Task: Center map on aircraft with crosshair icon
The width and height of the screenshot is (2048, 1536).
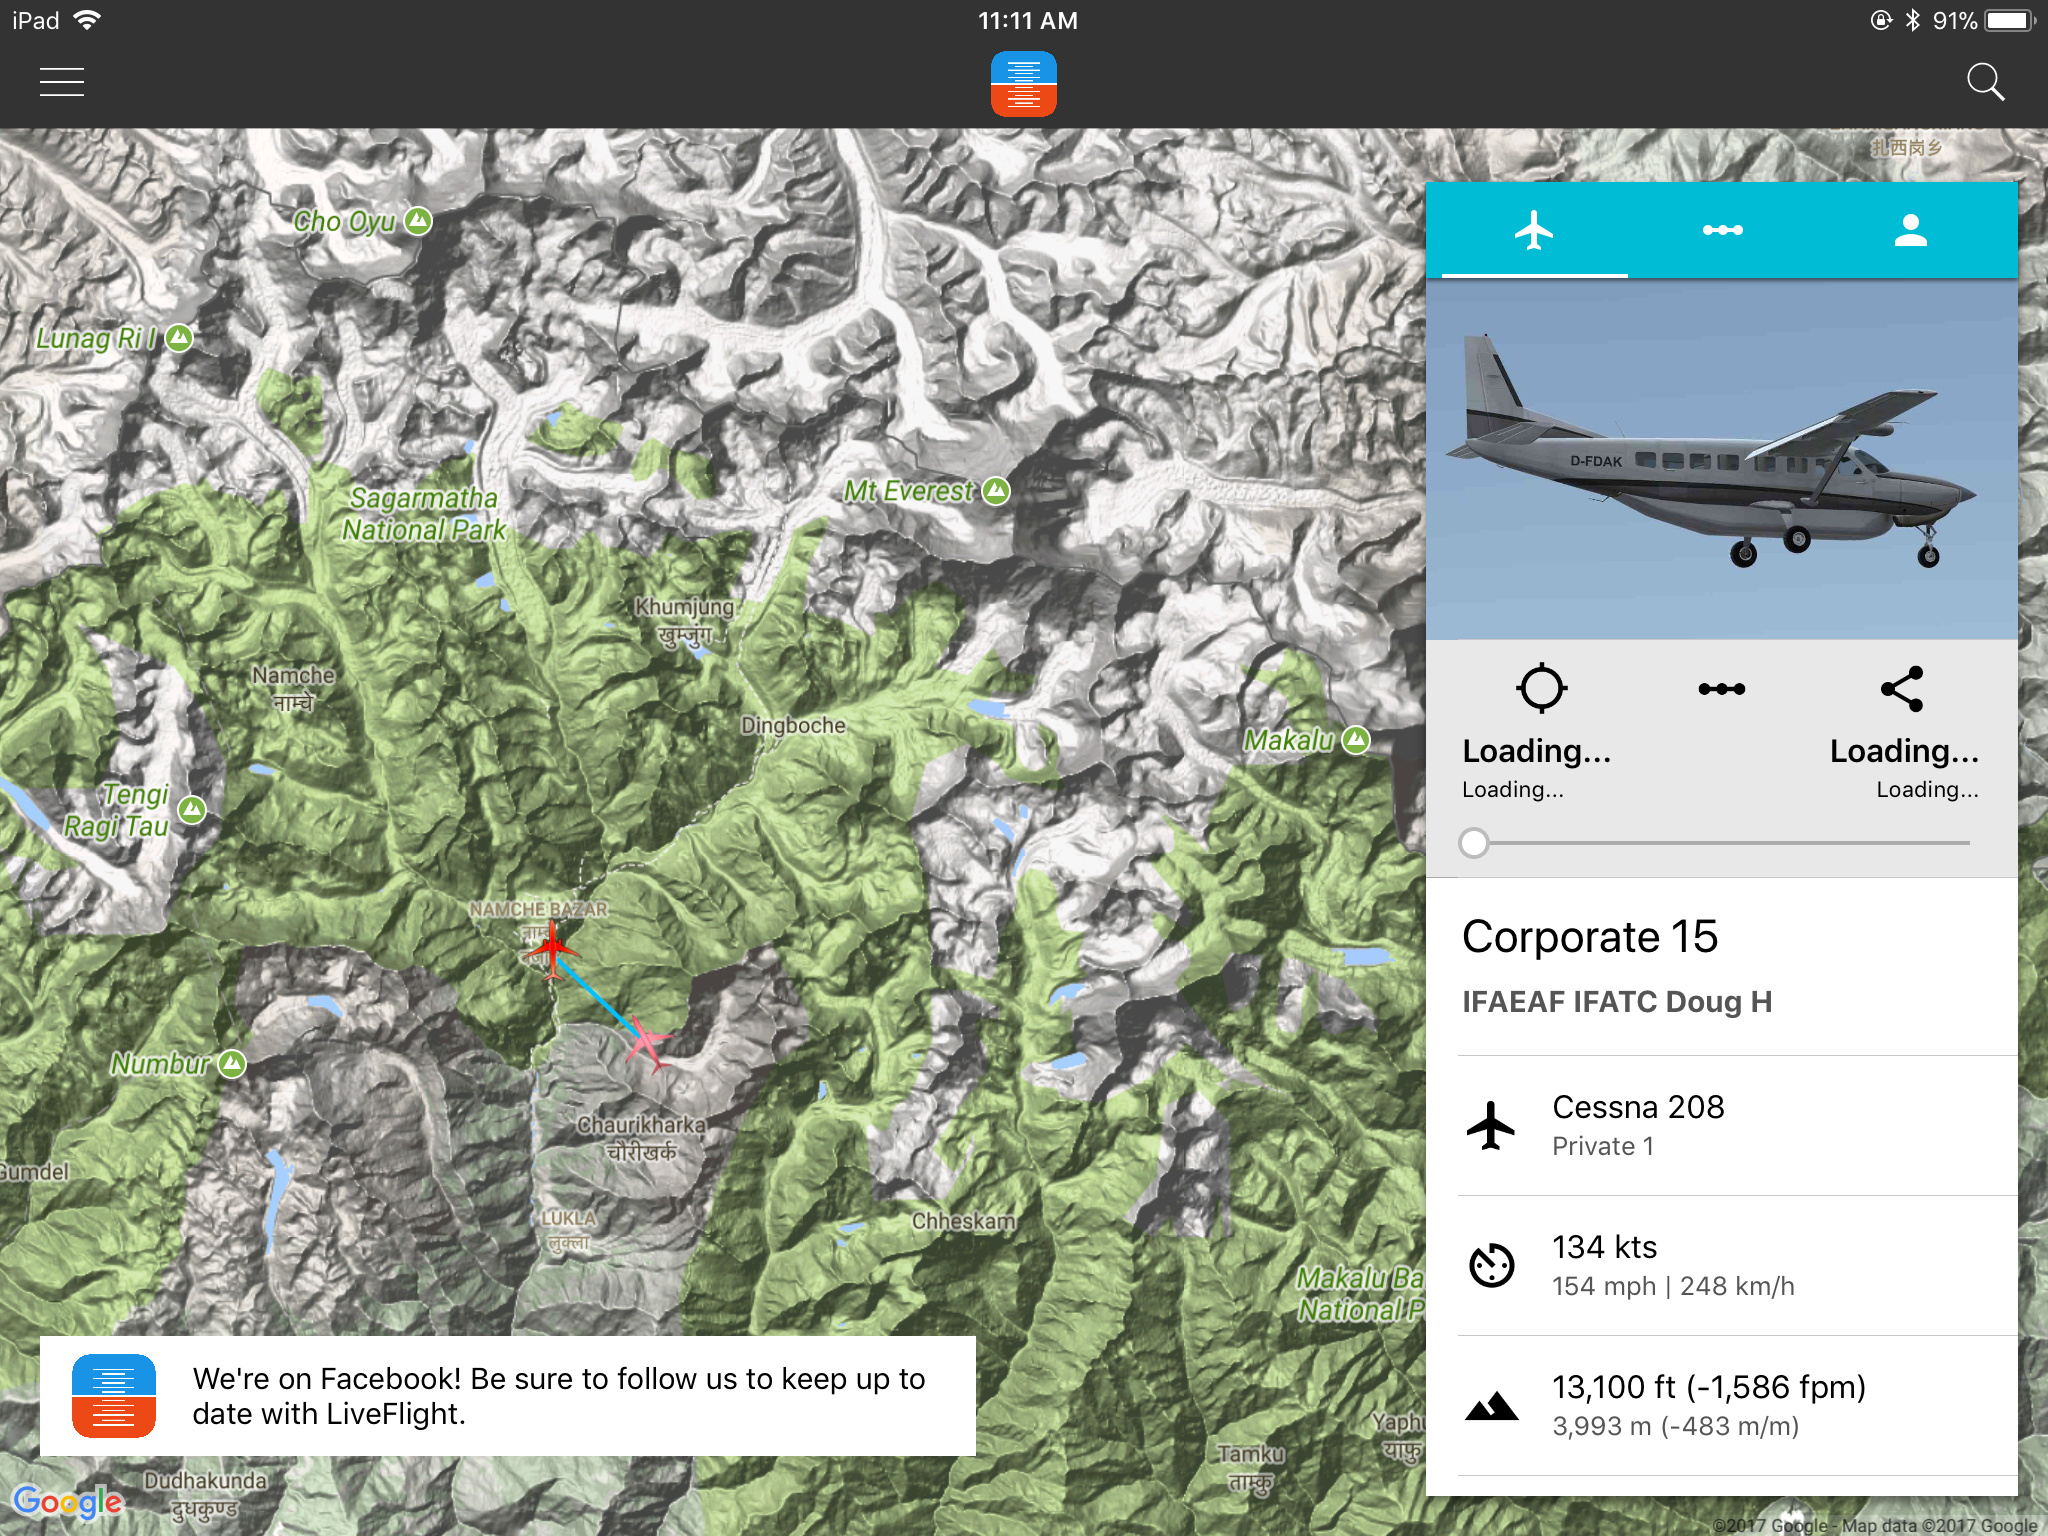Action: click(1541, 688)
